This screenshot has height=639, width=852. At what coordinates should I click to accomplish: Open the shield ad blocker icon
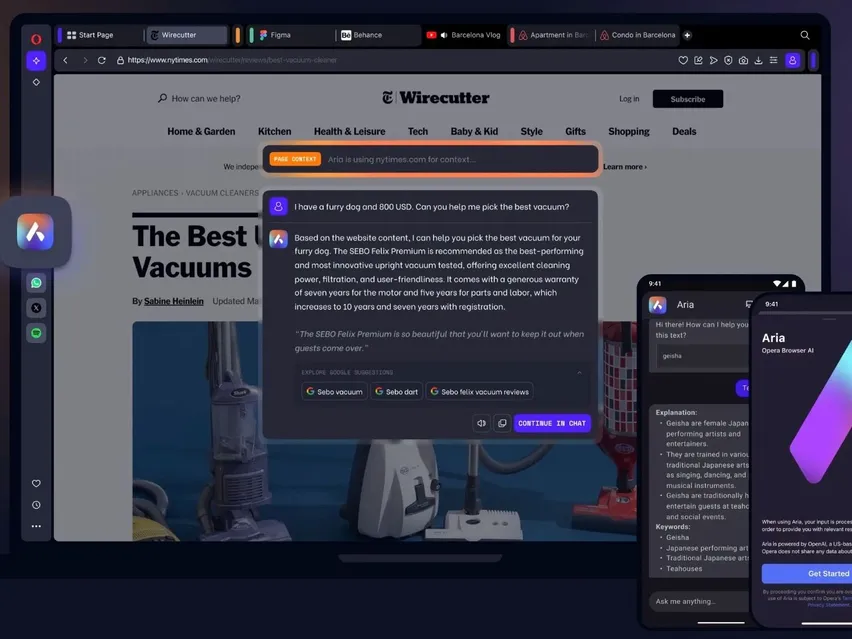pos(728,60)
